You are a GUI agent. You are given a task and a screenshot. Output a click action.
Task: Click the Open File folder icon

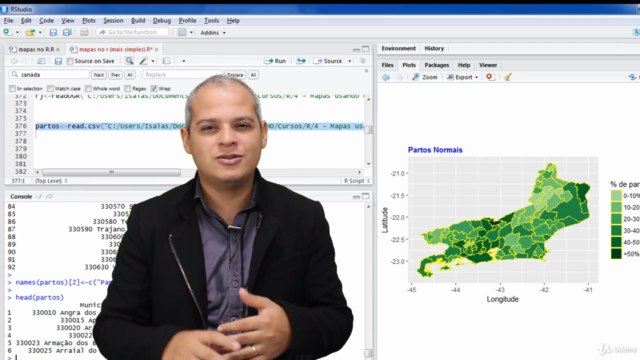[30, 32]
